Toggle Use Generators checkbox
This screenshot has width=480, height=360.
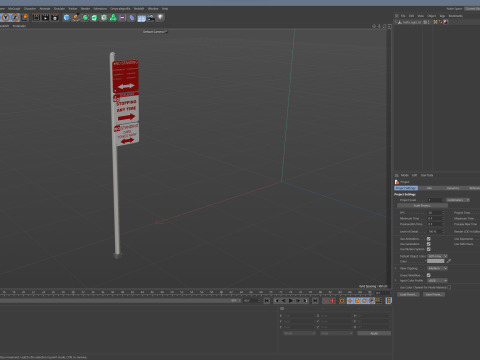pyautogui.click(x=429, y=244)
